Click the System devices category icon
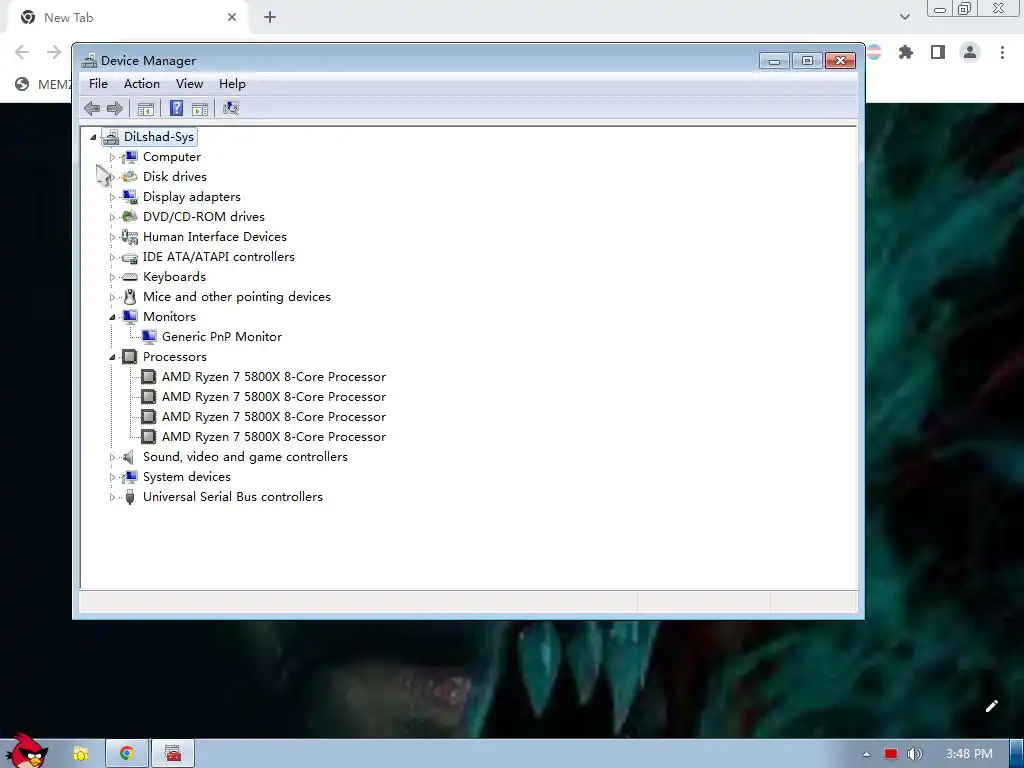This screenshot has width=1024, height=768. pyautogui.click(x=130, y=477)
